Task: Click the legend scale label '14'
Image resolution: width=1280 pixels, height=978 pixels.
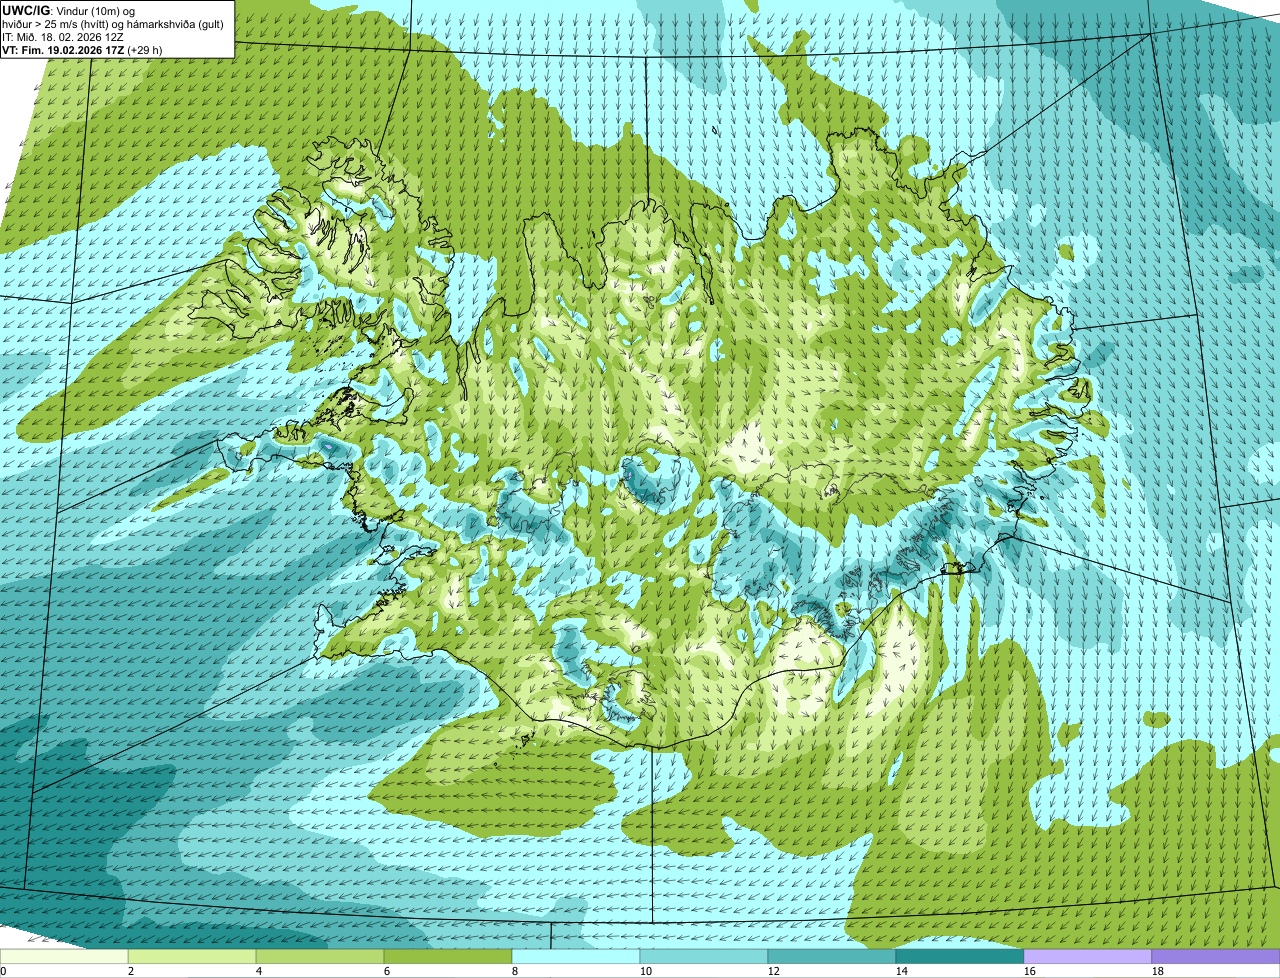Action: tap(902, 971)
